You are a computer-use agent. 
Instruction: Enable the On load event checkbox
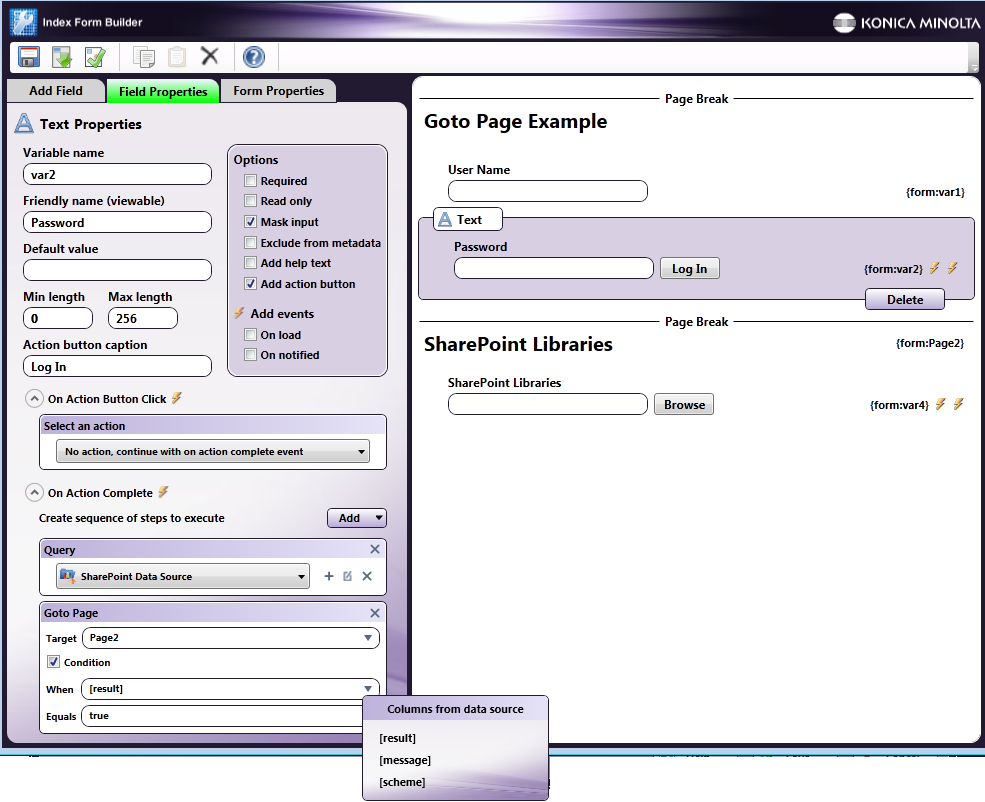tap(250, 335)
